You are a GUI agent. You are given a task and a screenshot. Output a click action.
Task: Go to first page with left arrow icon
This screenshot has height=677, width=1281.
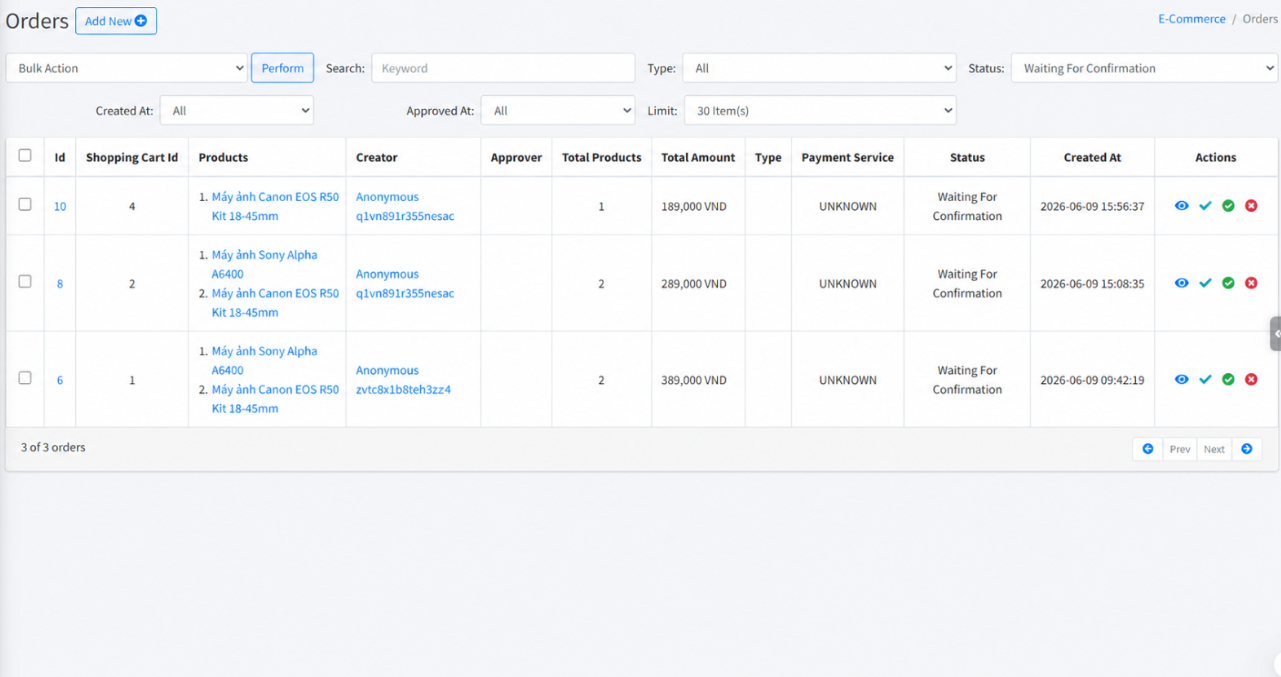click(1148, 449)
